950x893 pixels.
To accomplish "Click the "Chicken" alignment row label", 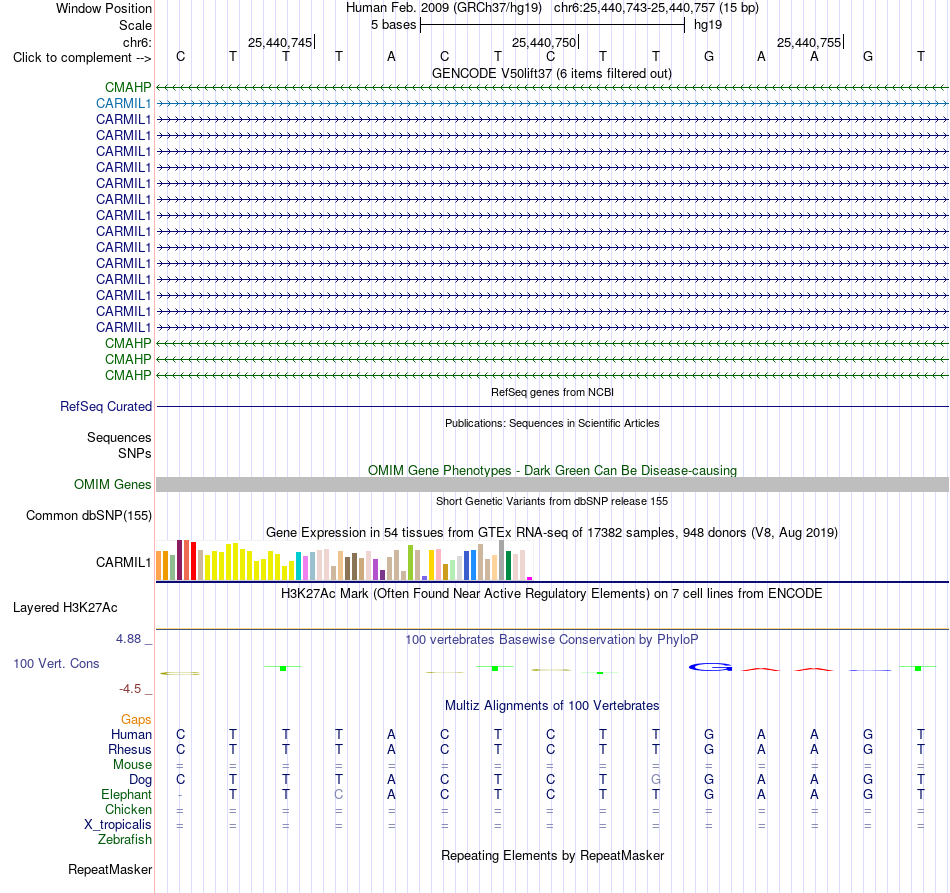I will (128, 809).
